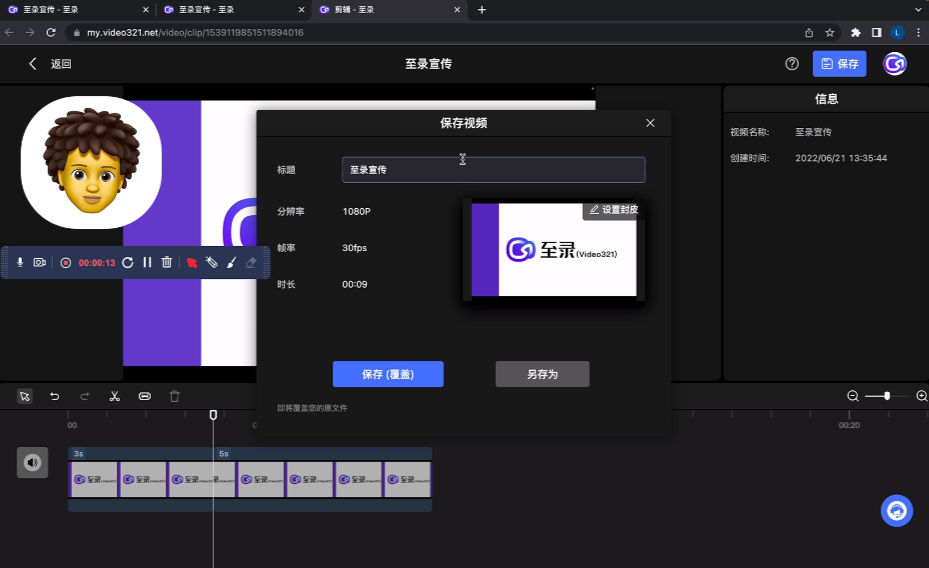Select the eraser tool in recording toolbar
The image size is (929, 568).
pos(251,262)
